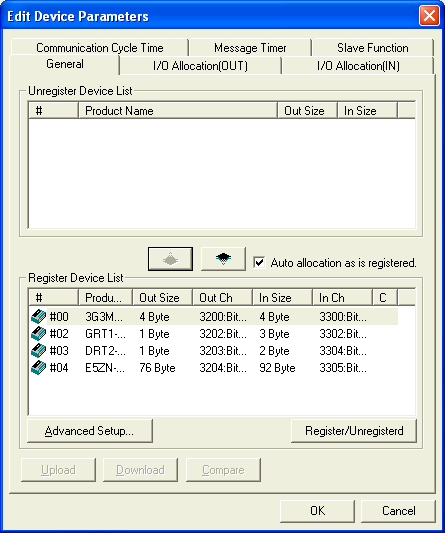Click In Ch column header
This screenshot has width=445, height=533.
[342, 297]
